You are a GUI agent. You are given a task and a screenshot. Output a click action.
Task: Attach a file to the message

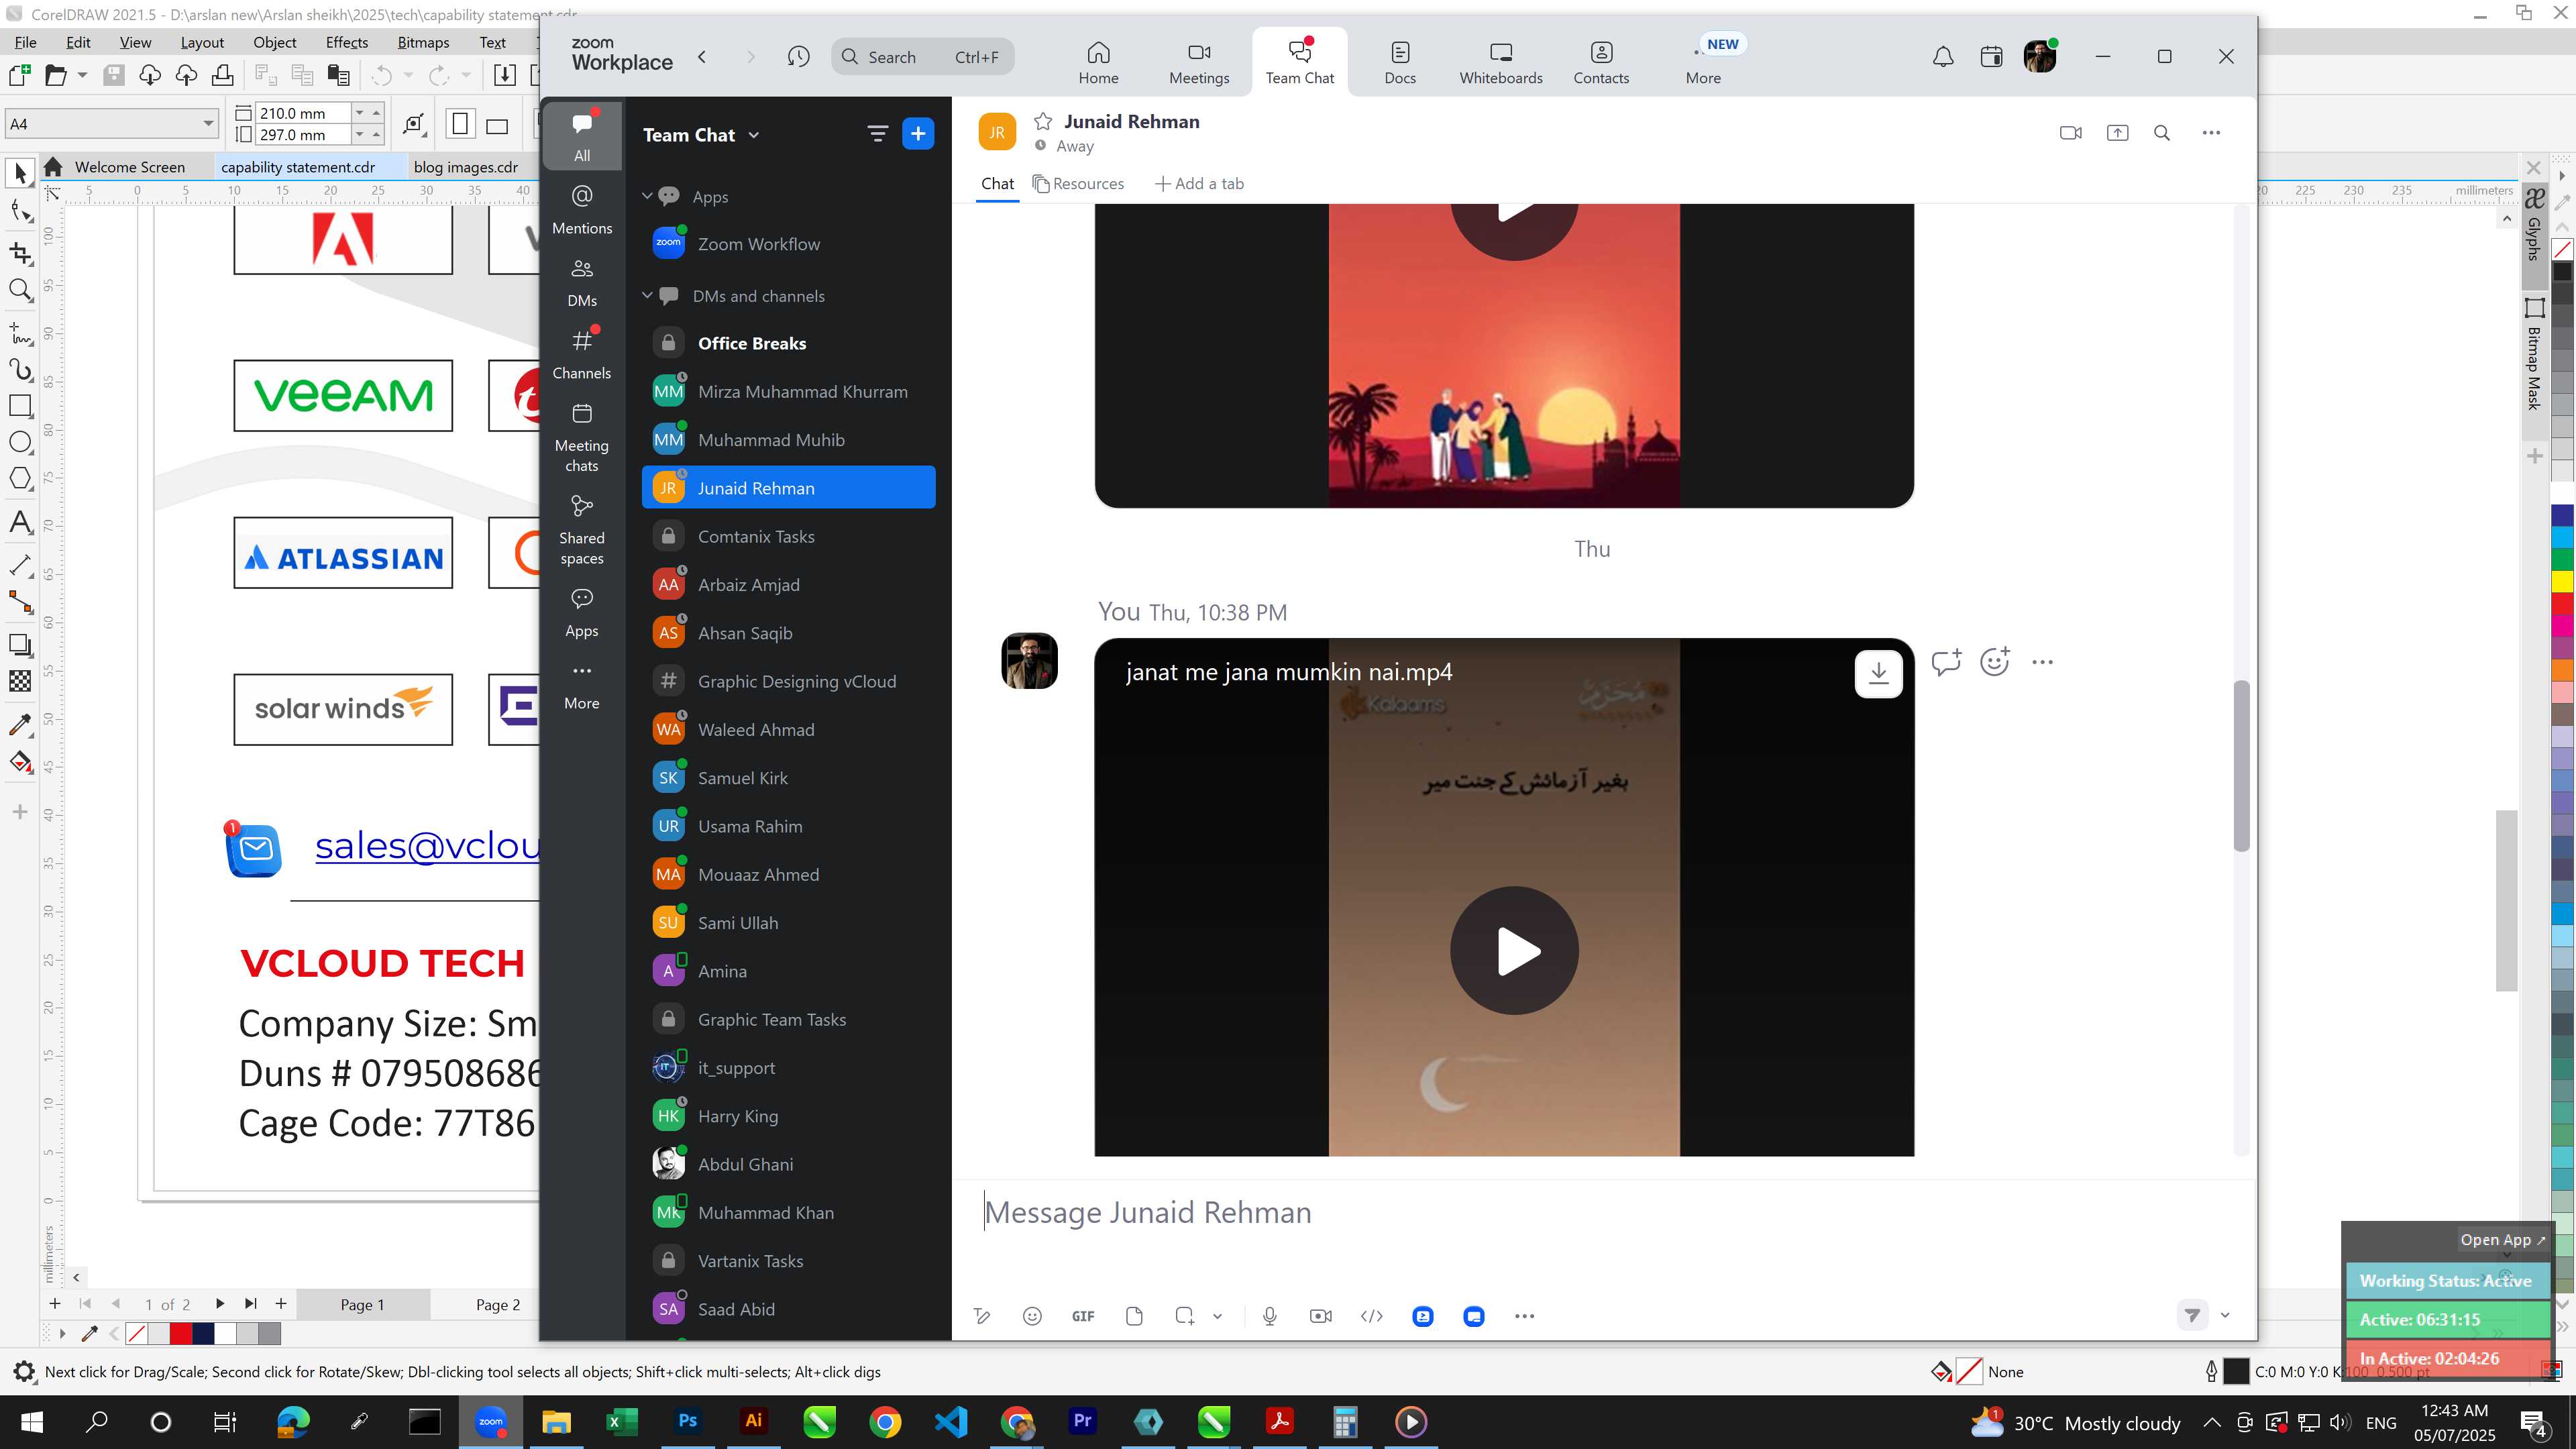(x=1134, y=1316)
